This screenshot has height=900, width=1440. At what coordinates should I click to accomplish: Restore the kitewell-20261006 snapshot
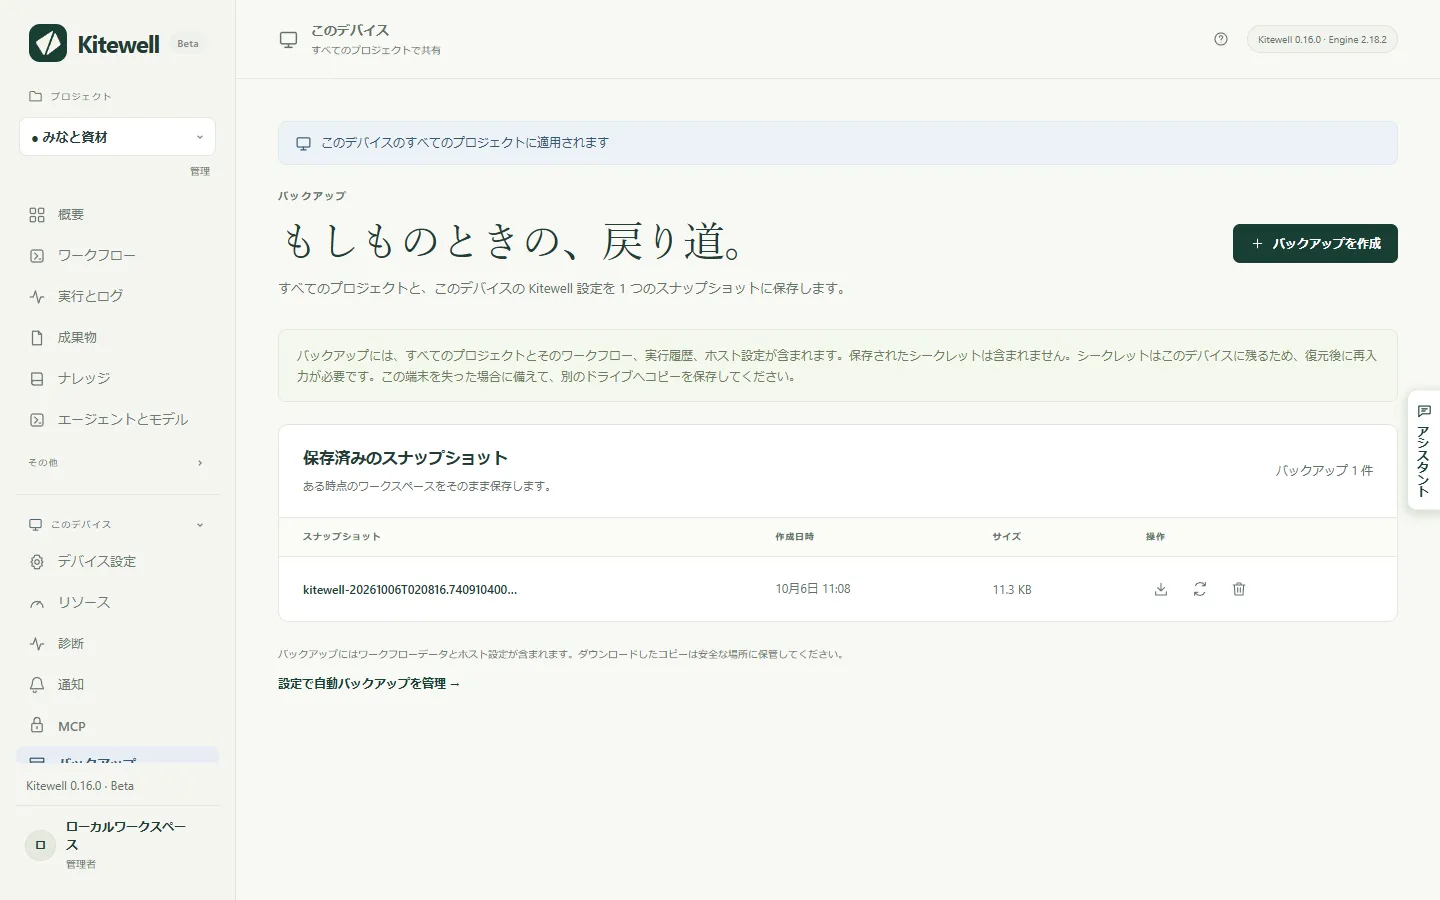[x=1200, y=589]
